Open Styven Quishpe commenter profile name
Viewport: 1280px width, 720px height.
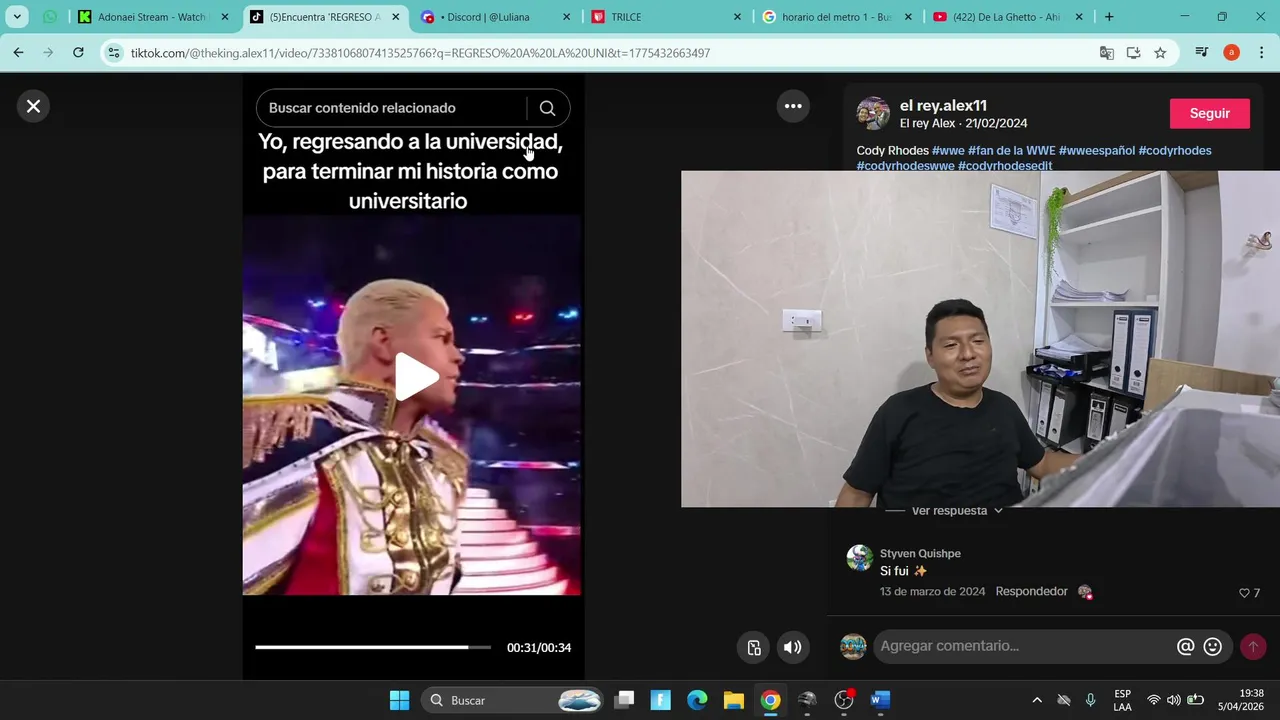tap(920, 553)
